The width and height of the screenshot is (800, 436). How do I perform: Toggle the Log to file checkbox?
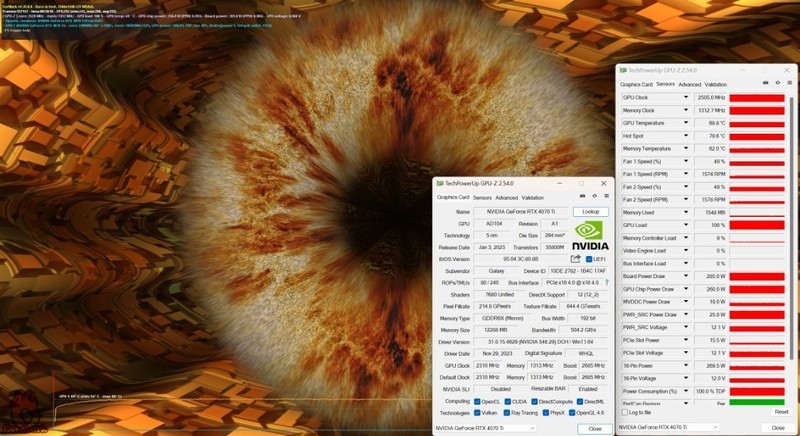(x=624, y=412)
